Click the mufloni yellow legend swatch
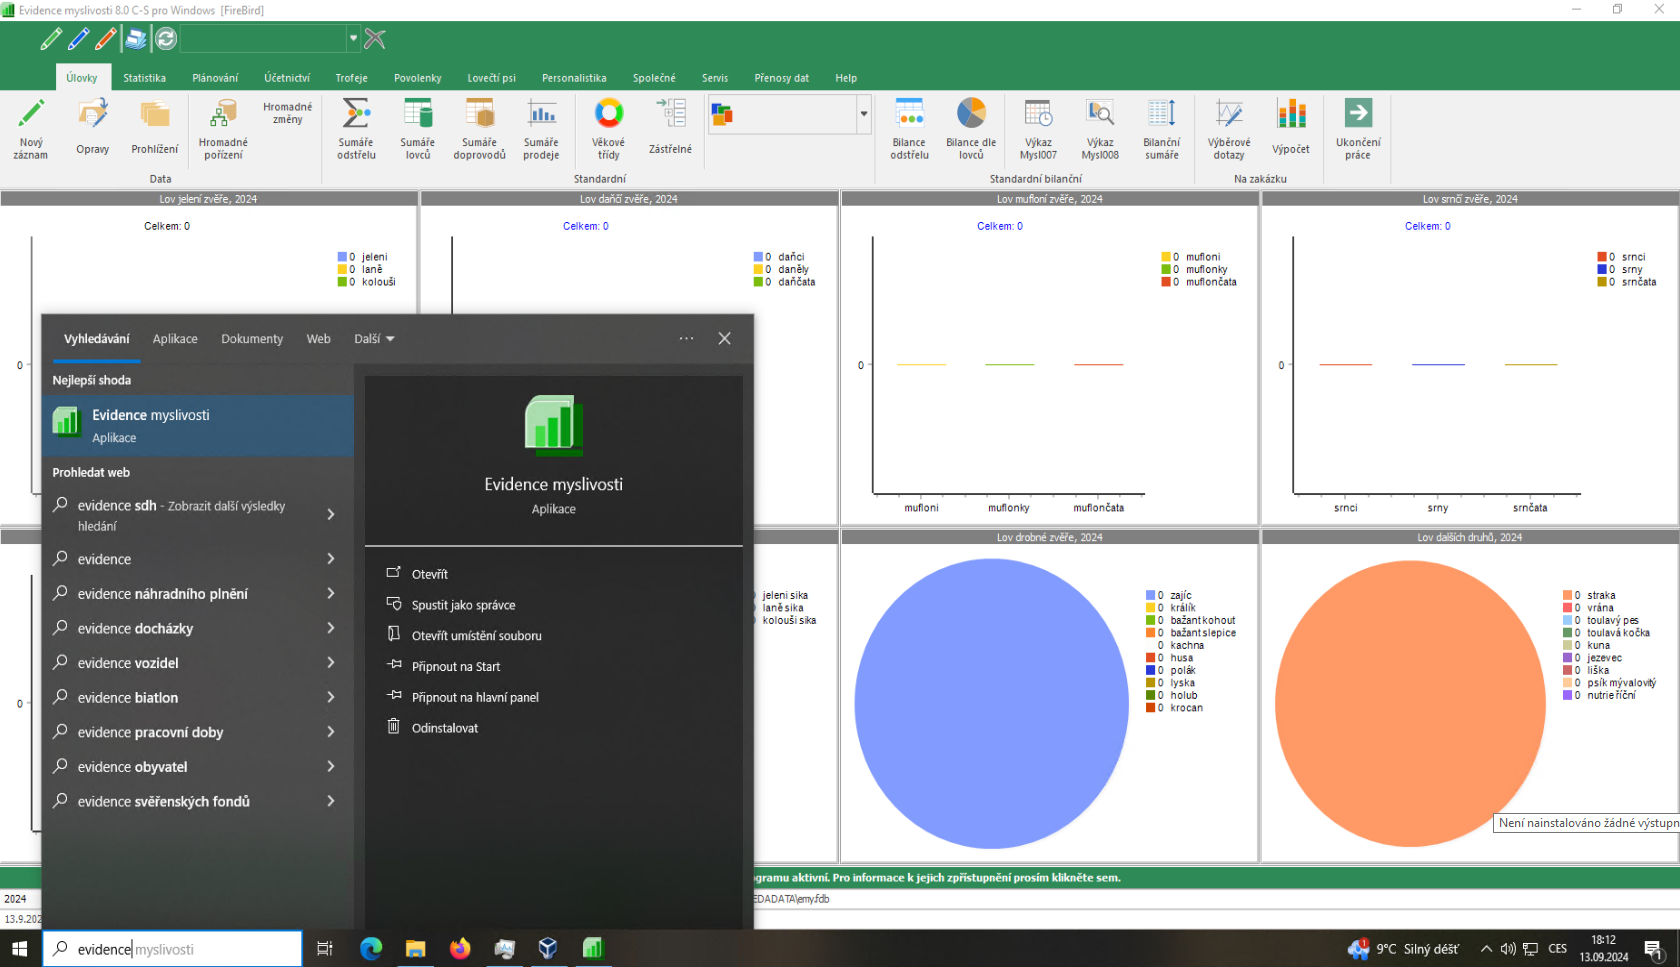This screenshot has height=967, width=1680. [x=1166, y=257]
